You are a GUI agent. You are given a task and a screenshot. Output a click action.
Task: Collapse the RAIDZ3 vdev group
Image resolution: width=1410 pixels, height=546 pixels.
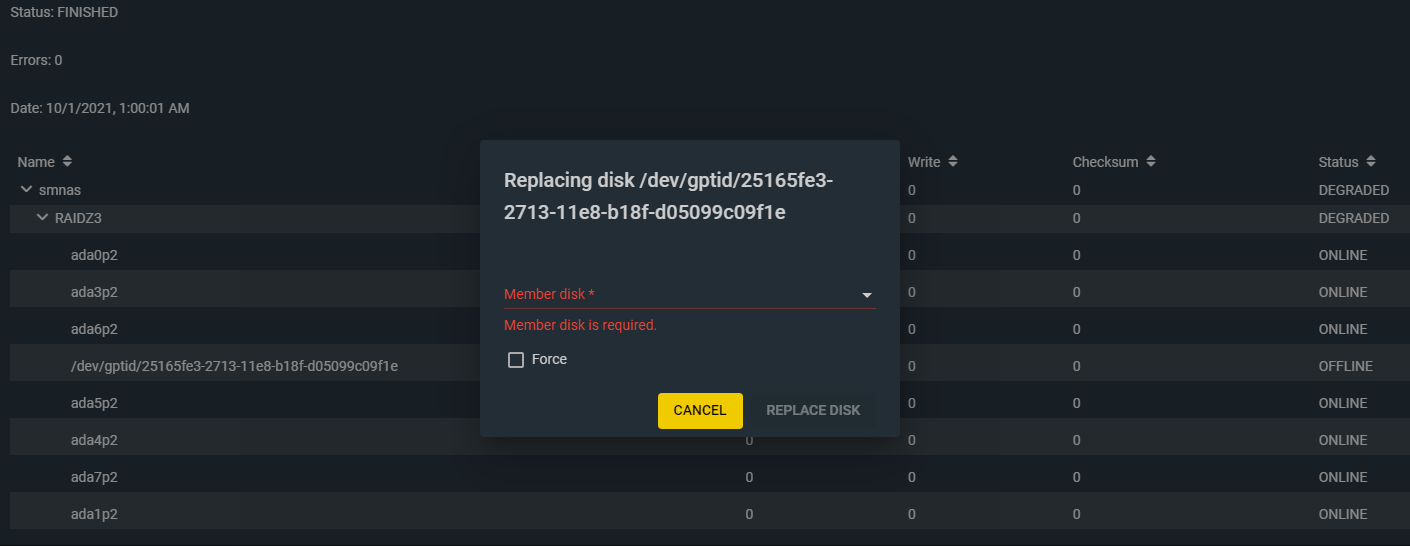(42, 218)
